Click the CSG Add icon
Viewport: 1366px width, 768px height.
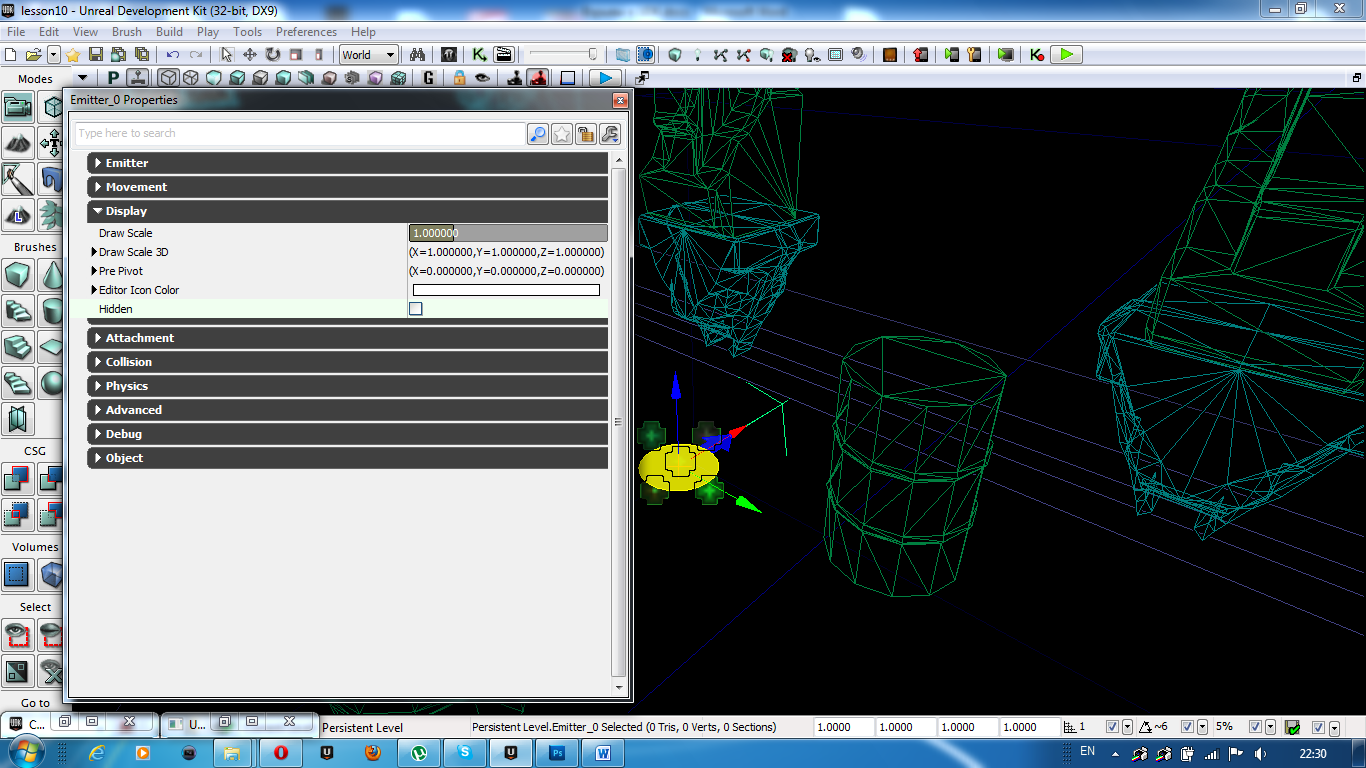pos(17,479)
